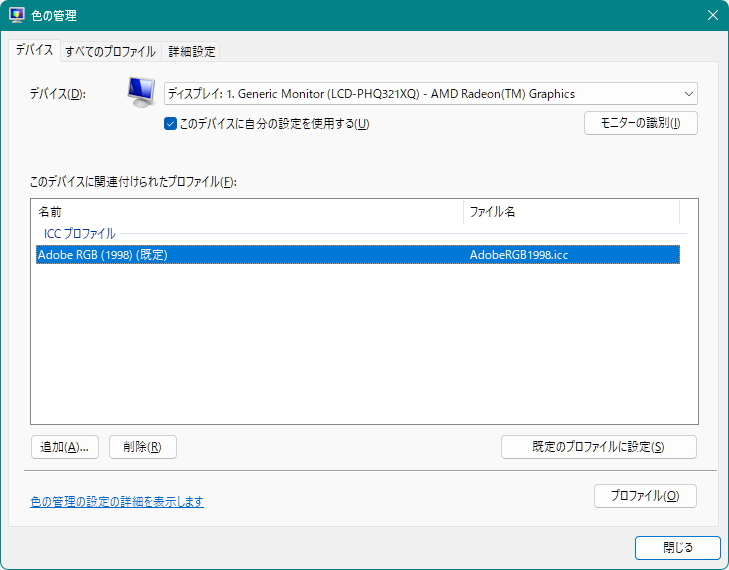Click the ICC プロファイル group heading
The image size is (729, 570).
point(80,234)
